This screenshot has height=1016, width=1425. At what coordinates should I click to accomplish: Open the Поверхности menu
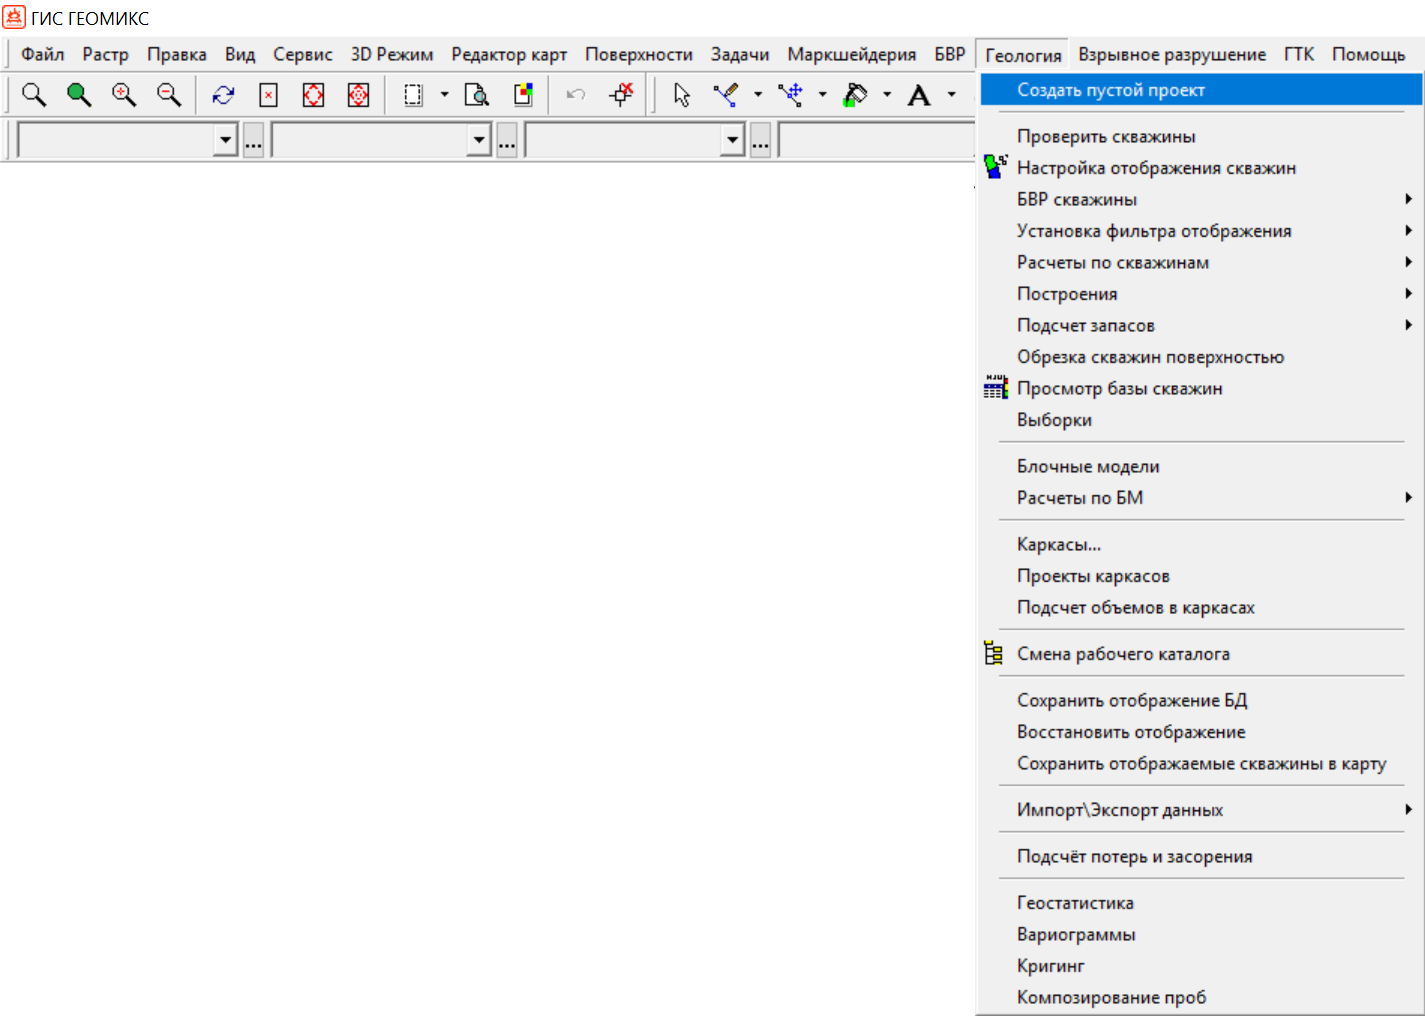click(639, 54)
